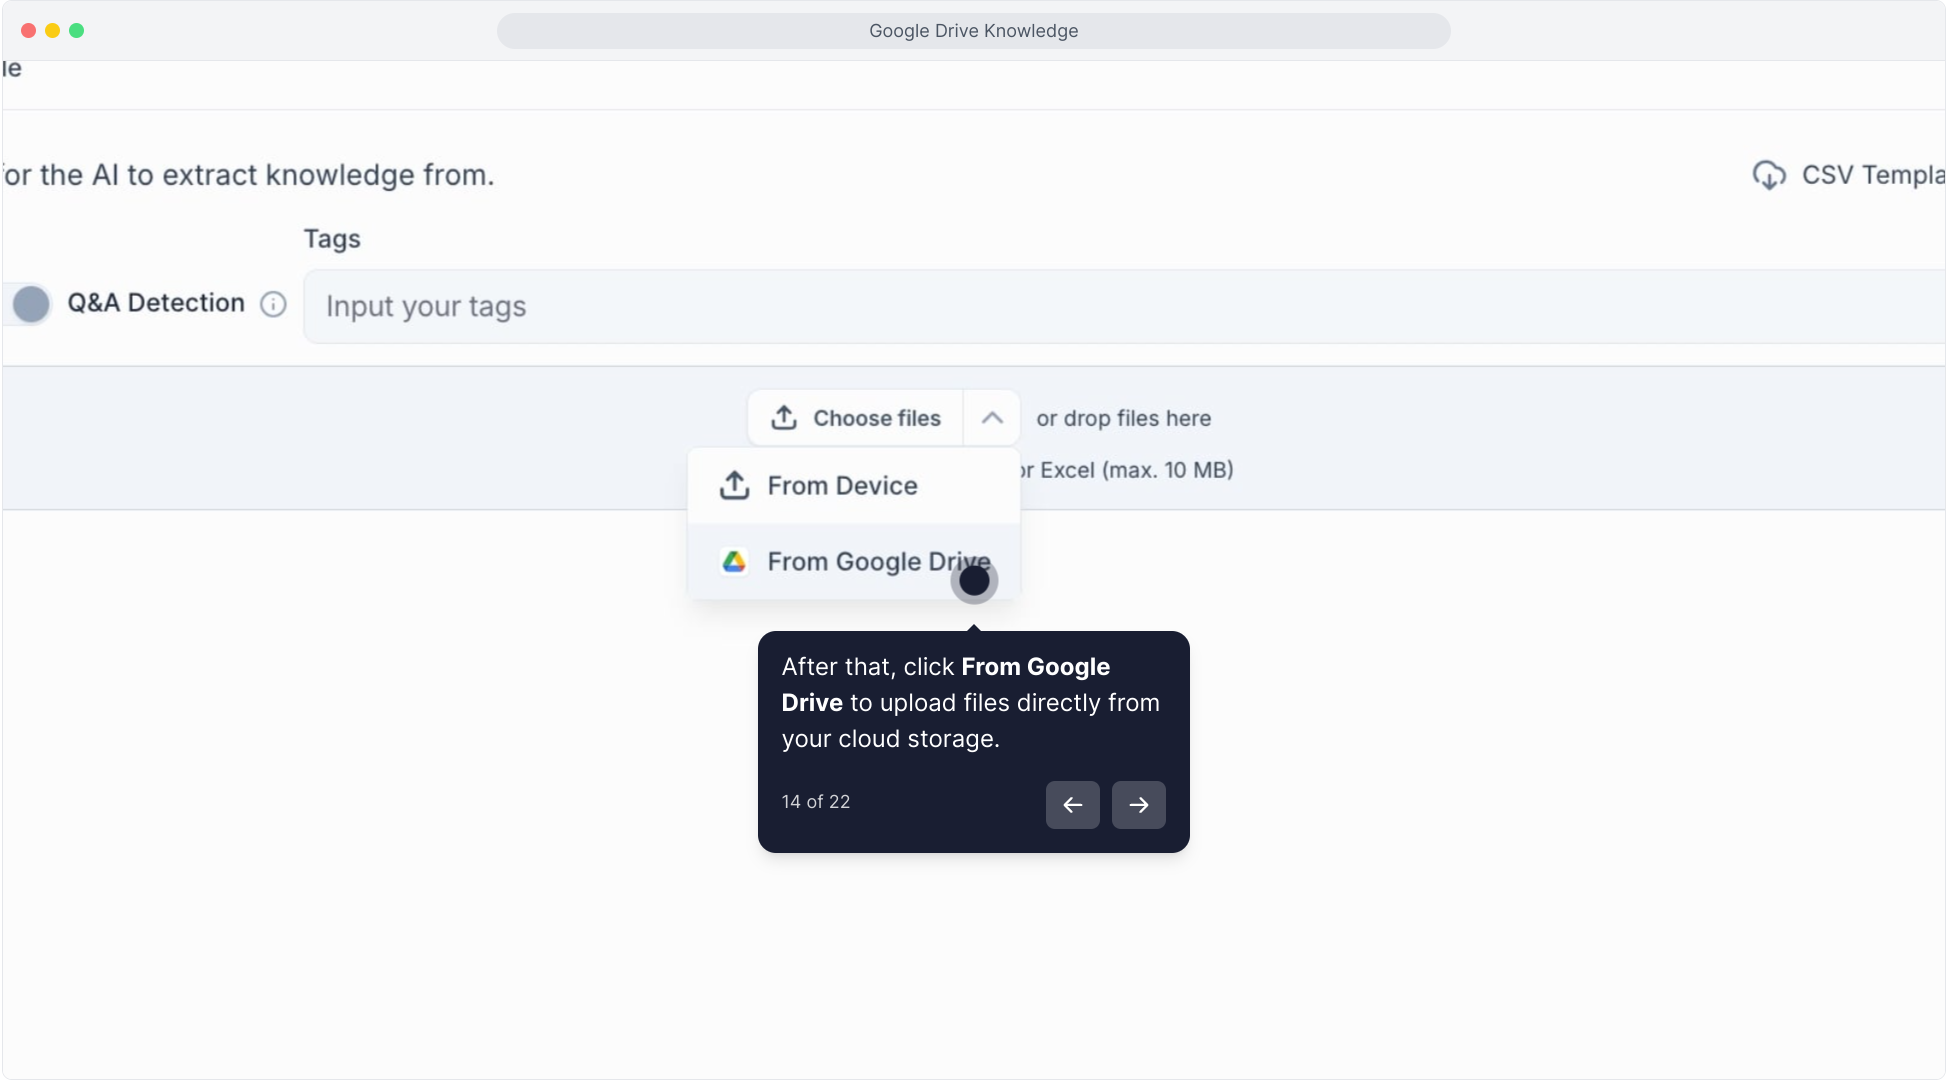The image size is (1948, 1080).
Task: Select From Device menu option
Action: [x=842, y=486]
